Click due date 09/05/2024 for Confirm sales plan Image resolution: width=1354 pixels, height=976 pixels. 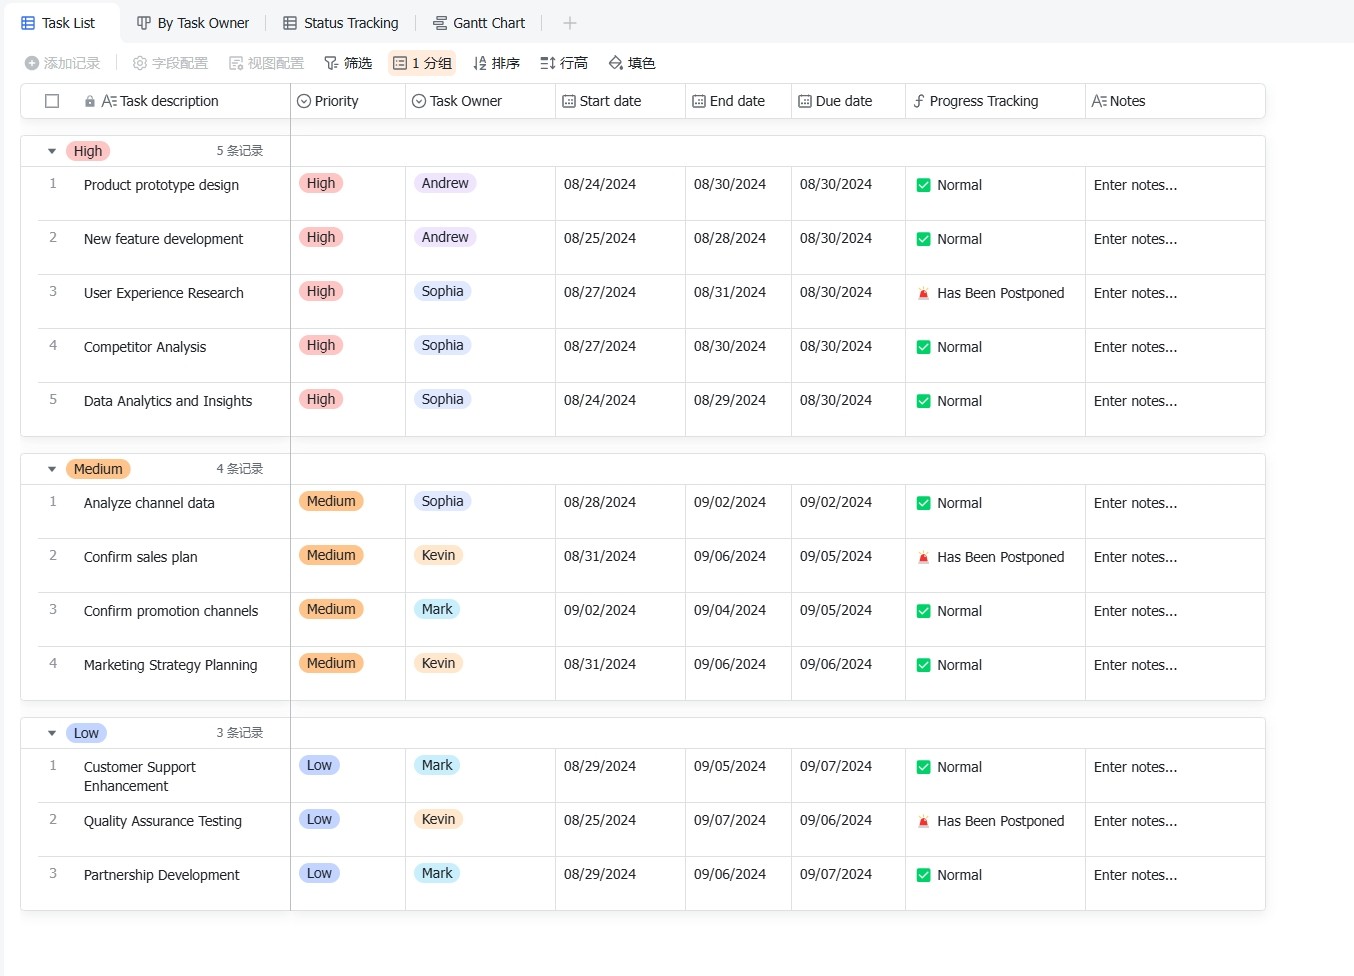click(x=836, y=556)
